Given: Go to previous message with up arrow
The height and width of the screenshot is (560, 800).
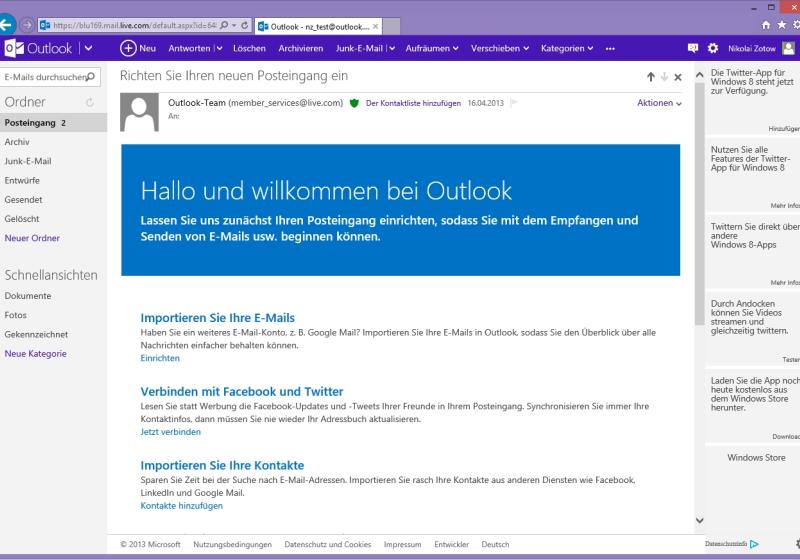Looking at the screenshot, I should [651, 77].
